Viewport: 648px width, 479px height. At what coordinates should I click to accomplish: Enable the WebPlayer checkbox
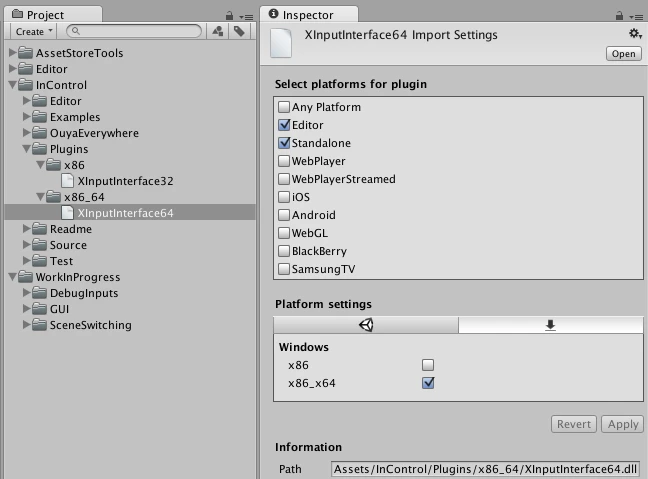(284, 161)
